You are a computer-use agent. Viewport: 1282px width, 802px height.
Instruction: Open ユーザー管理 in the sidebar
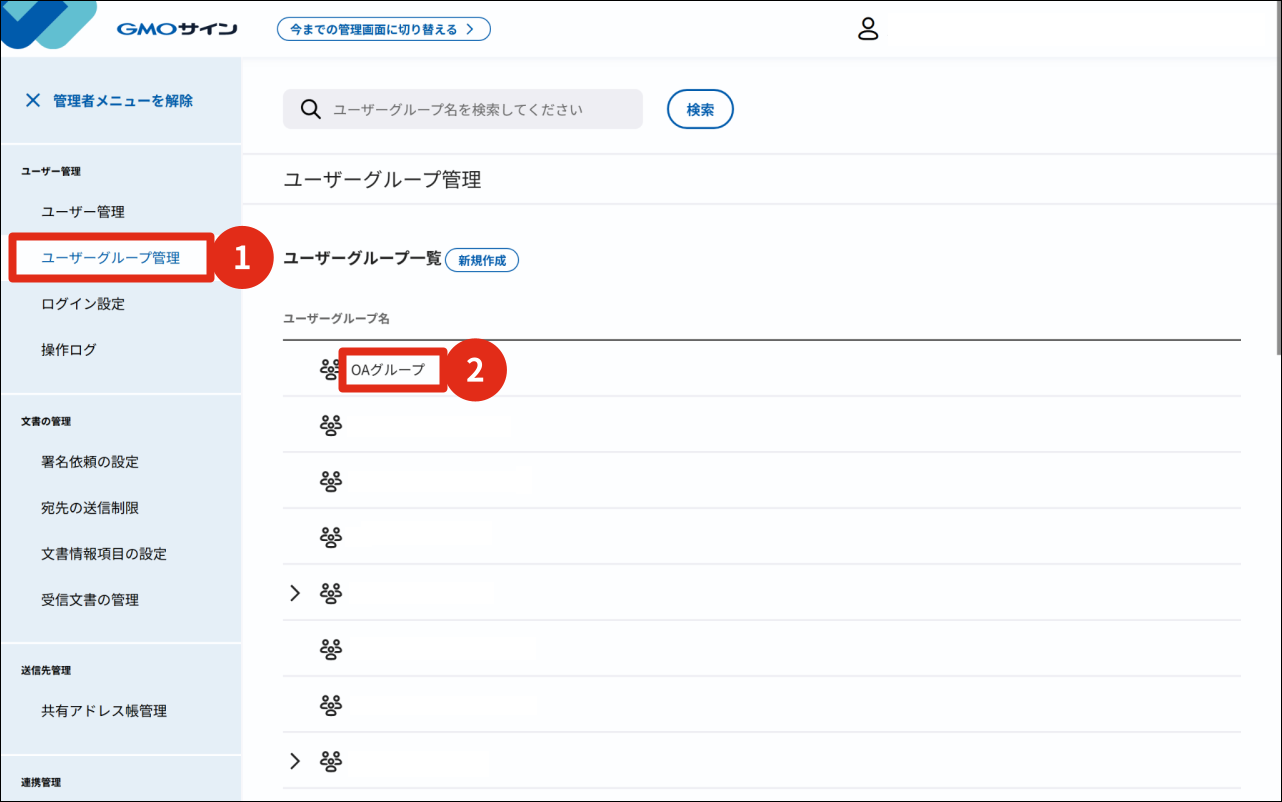[x=83, y=212]
